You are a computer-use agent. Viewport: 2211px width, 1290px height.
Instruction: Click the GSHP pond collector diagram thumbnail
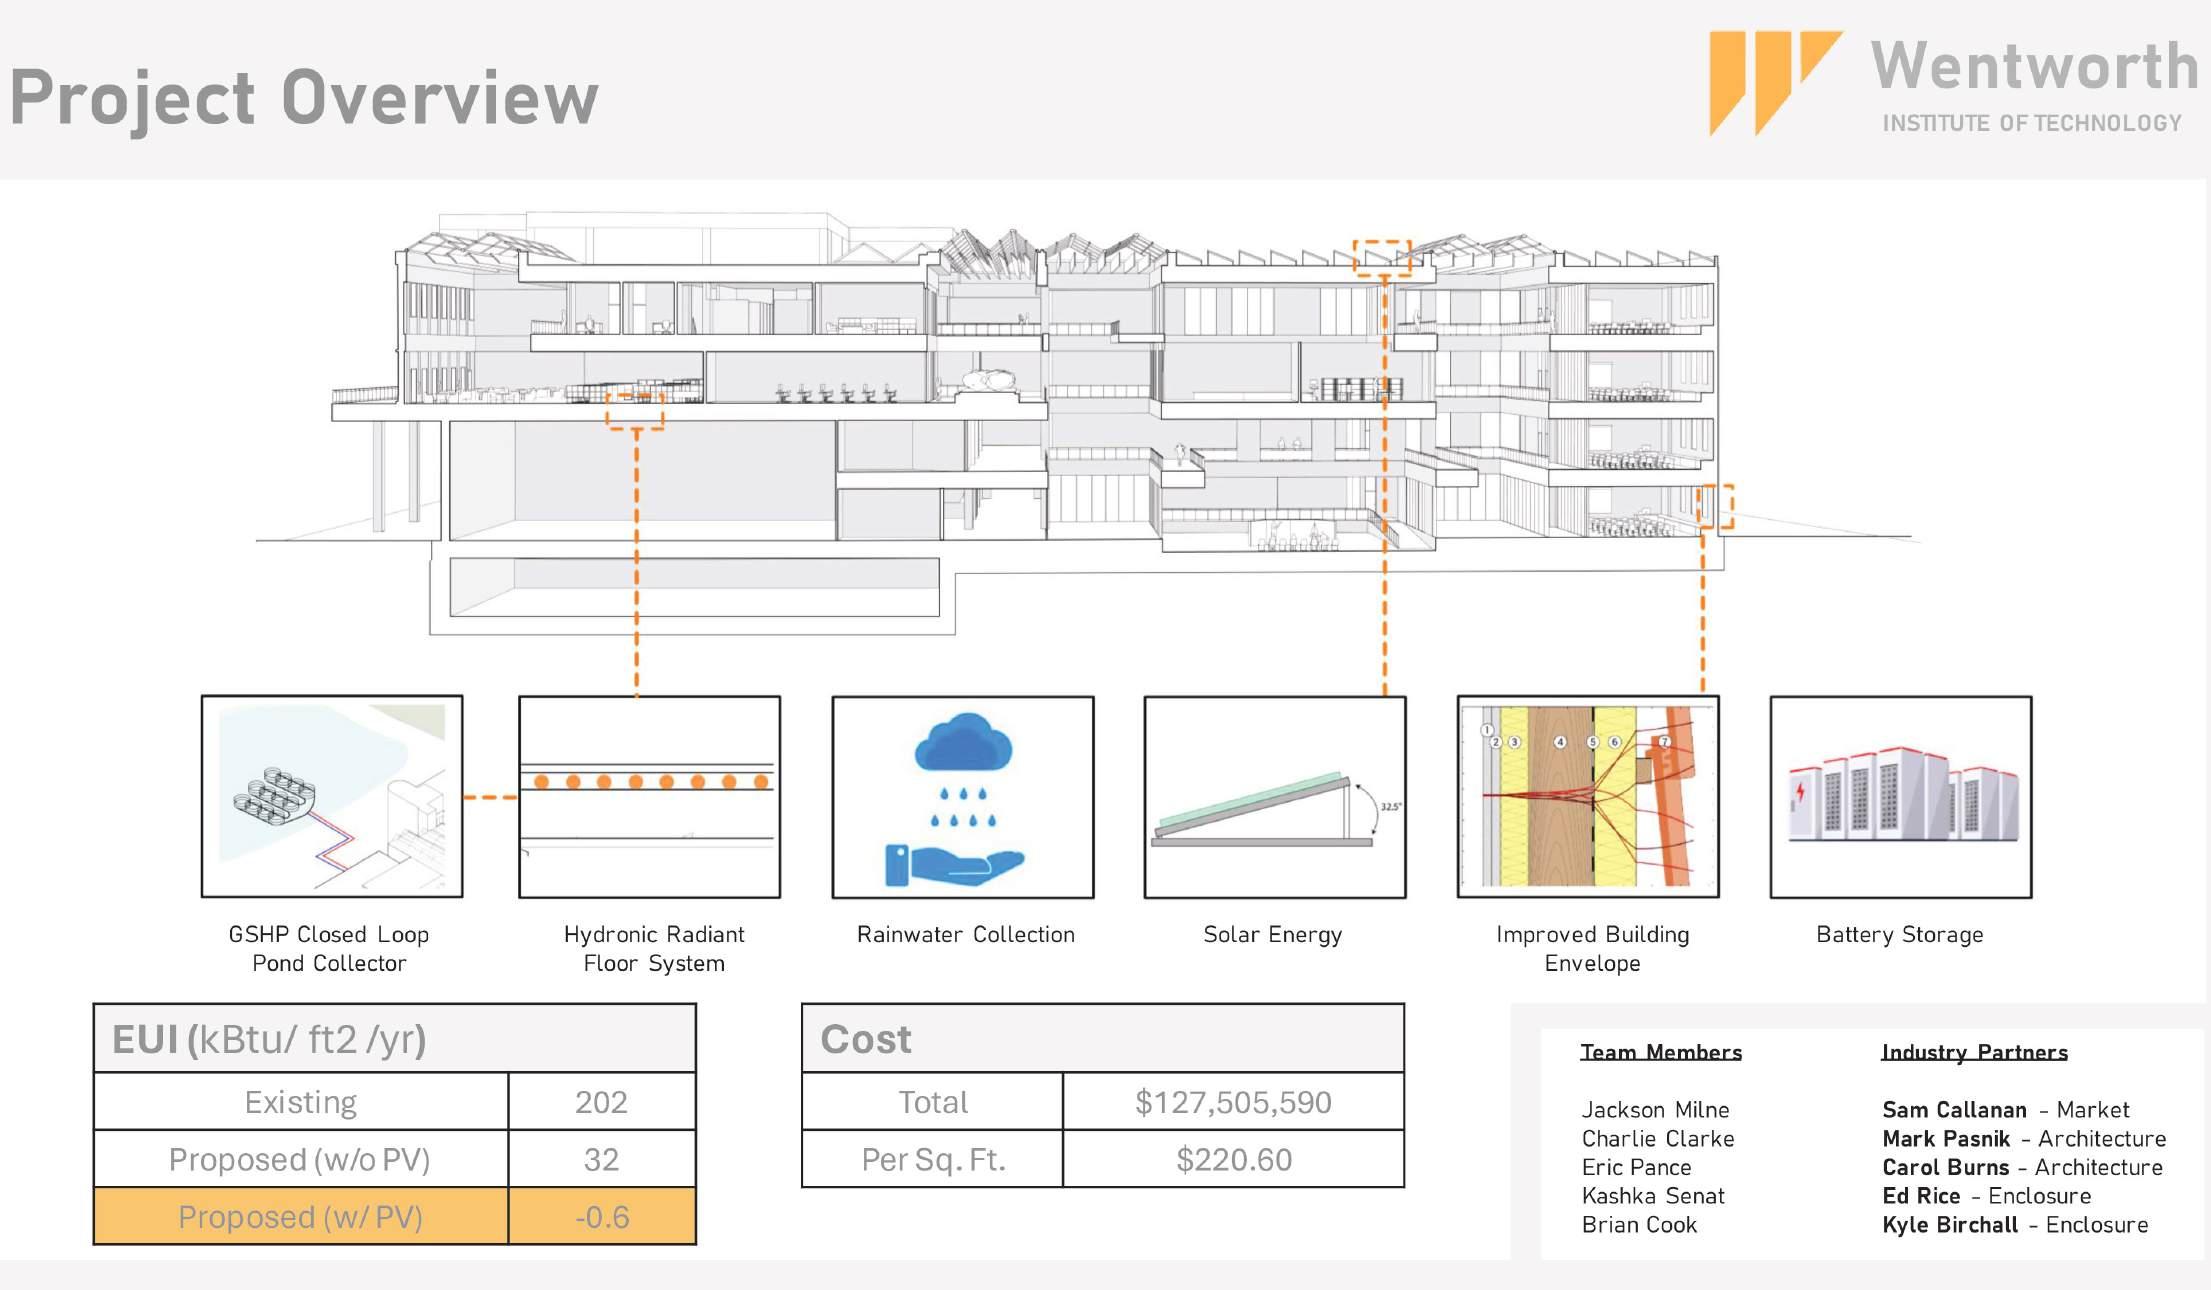coord(332,796)
